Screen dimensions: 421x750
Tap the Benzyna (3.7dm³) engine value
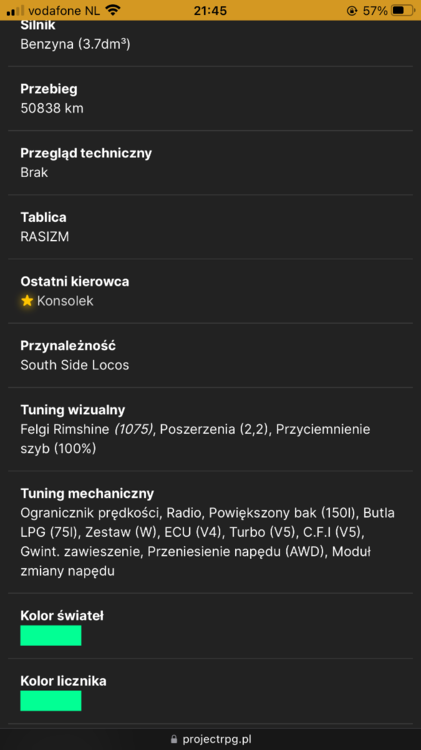[x=75, y=44]
